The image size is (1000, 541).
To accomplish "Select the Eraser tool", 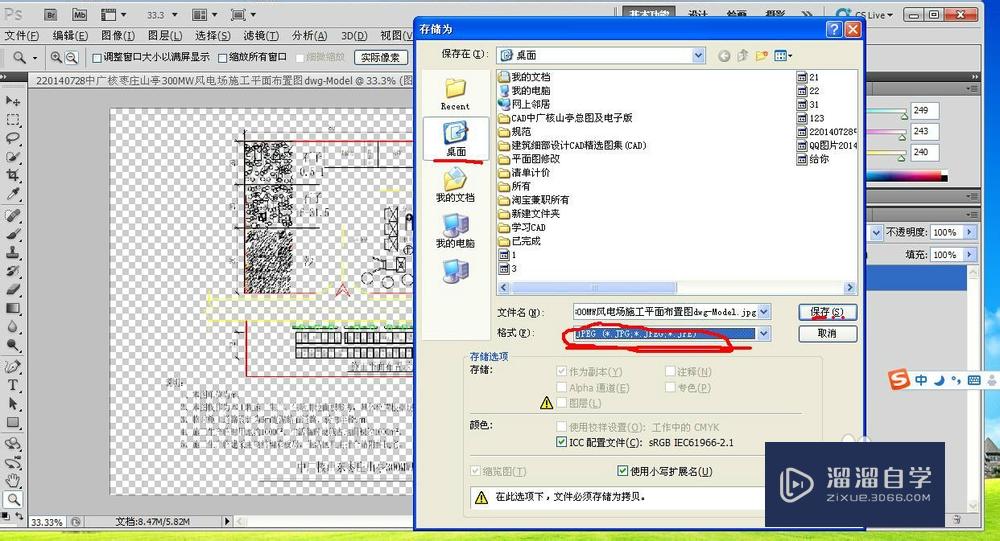I will tap(13, 289).
